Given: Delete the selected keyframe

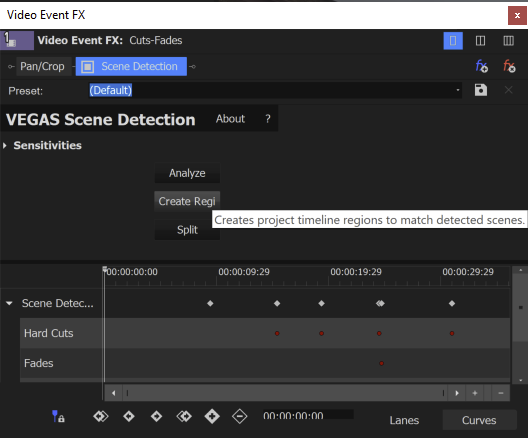Looking at the screenshot, I should (239, 416).
